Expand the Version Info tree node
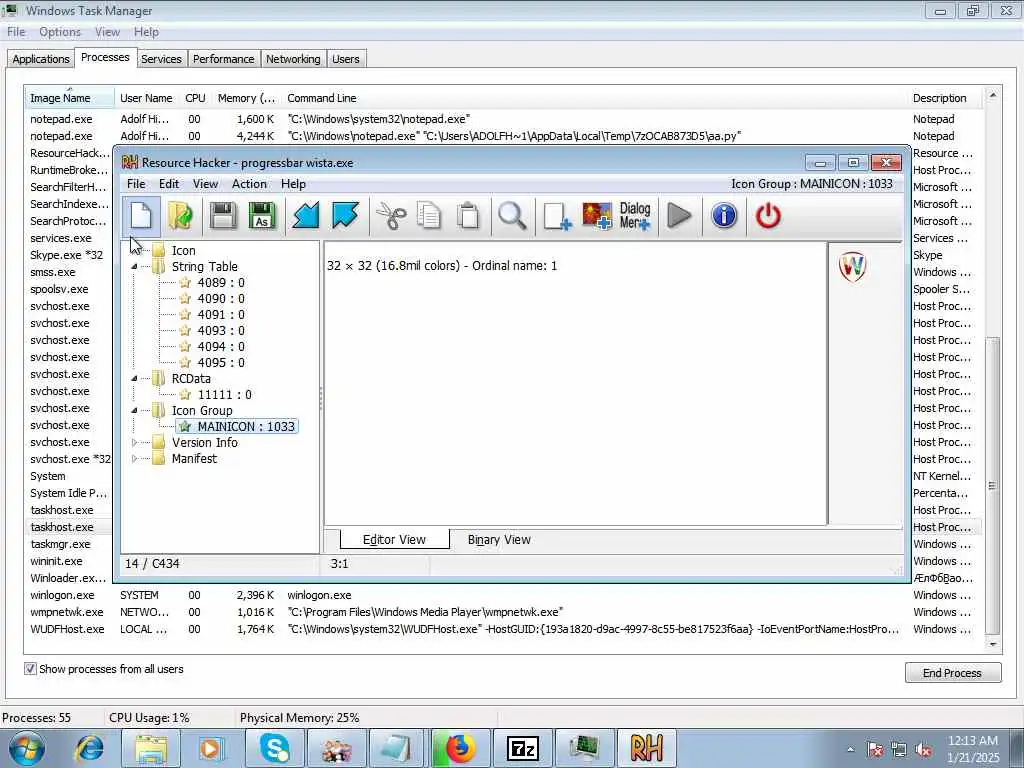The image size is (1024, 768). coord(134,443)
